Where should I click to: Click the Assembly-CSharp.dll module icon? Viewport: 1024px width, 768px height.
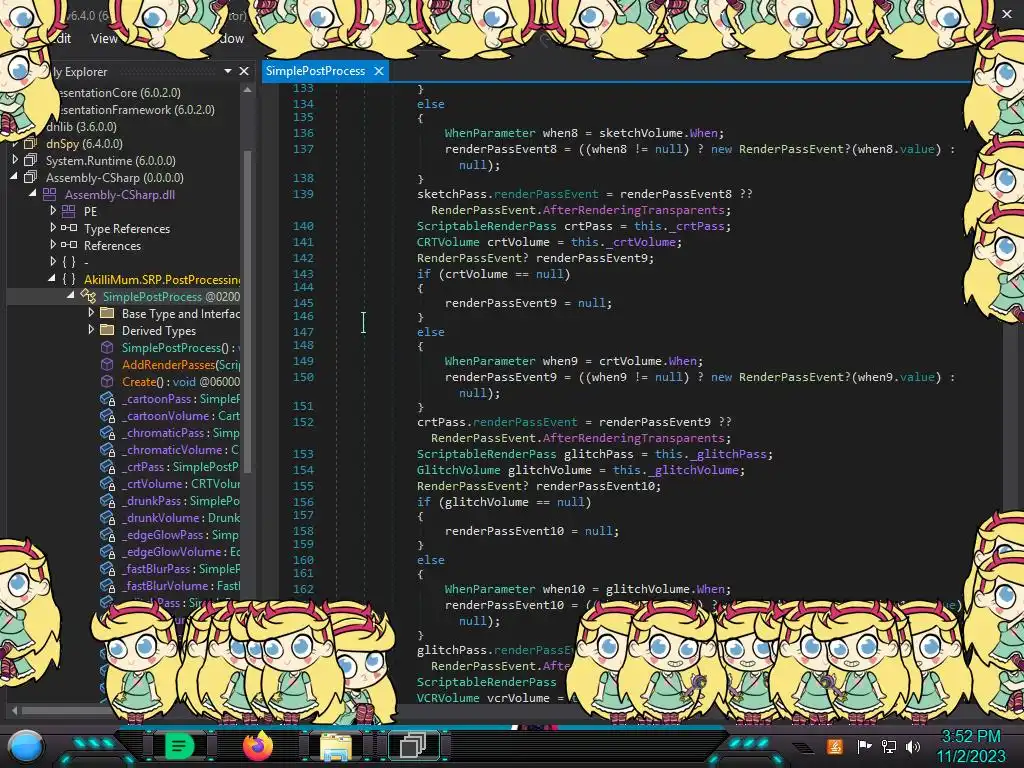(50, 195)
